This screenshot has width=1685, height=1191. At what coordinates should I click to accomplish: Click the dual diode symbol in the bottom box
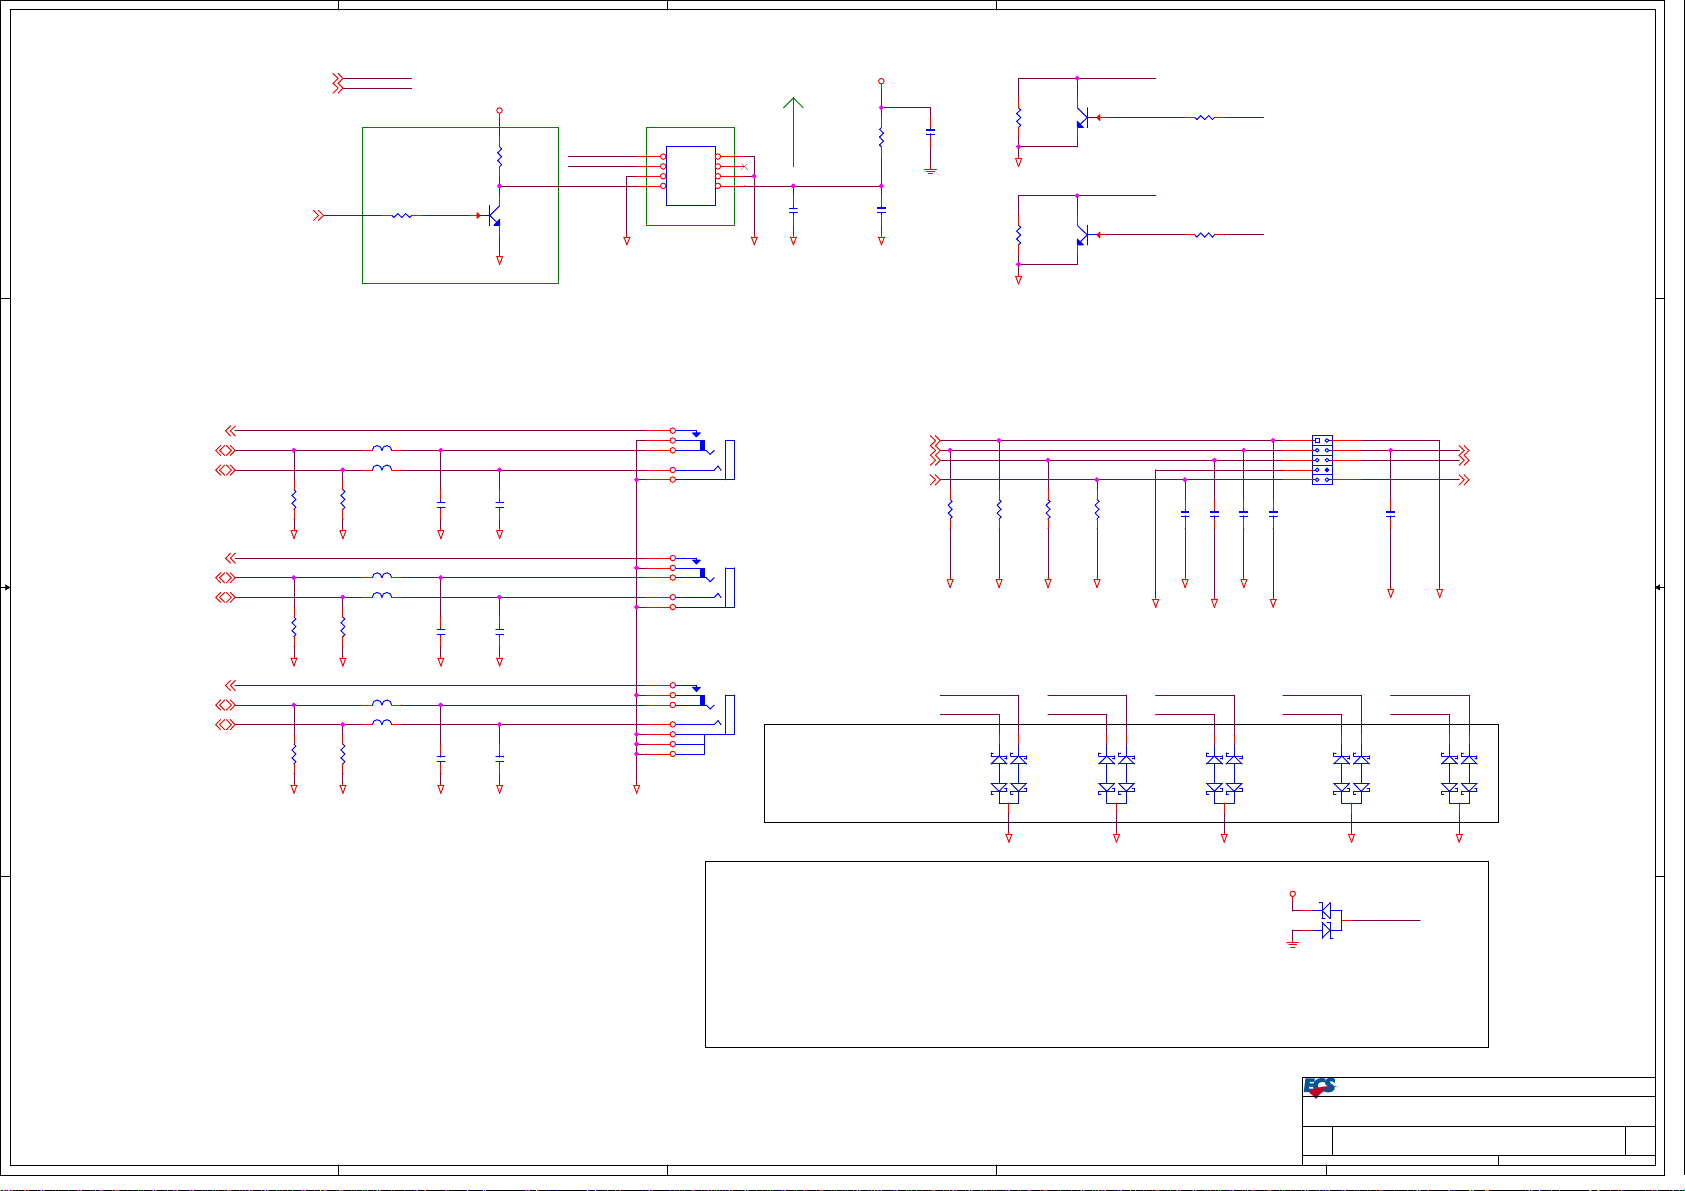pos(1329,919)
